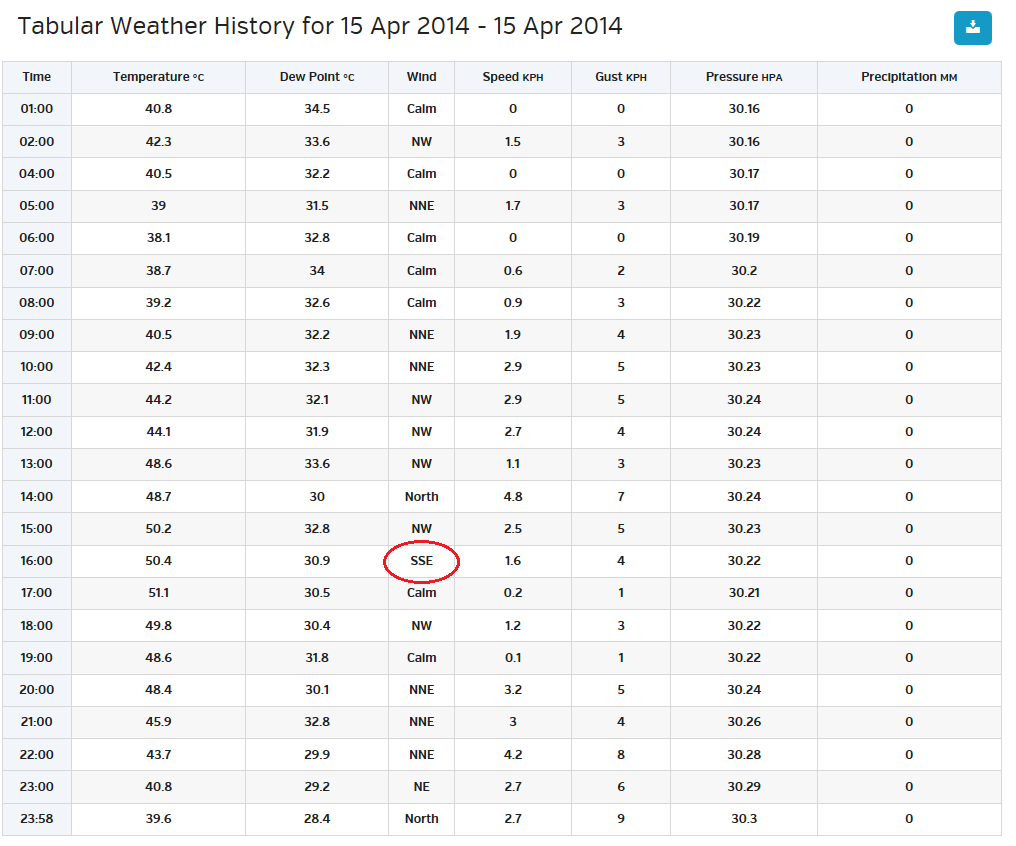Click the circled SSE wind cell
1016x846 pixels.
coord(421,561)
